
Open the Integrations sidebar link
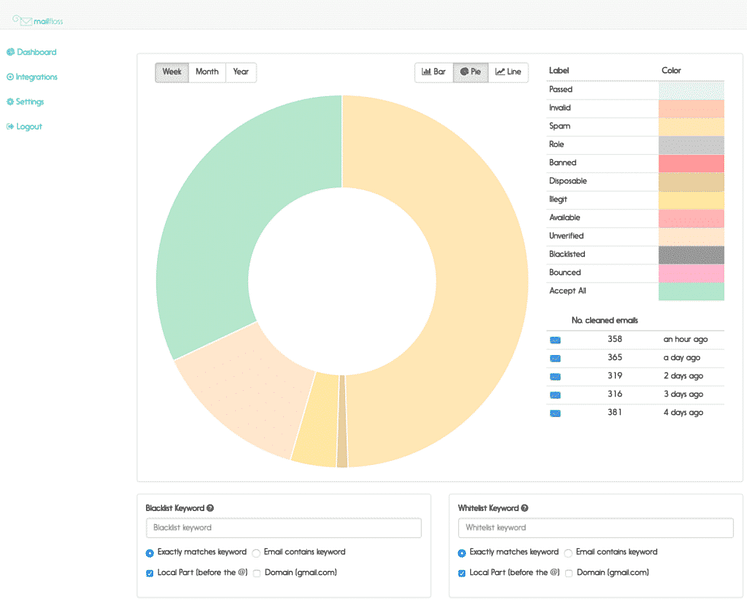pyautogui.click(x=32, y=77)
